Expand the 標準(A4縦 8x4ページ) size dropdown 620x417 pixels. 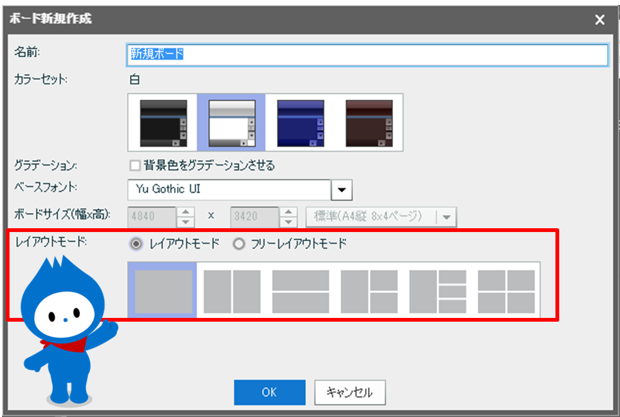(446, 216)
